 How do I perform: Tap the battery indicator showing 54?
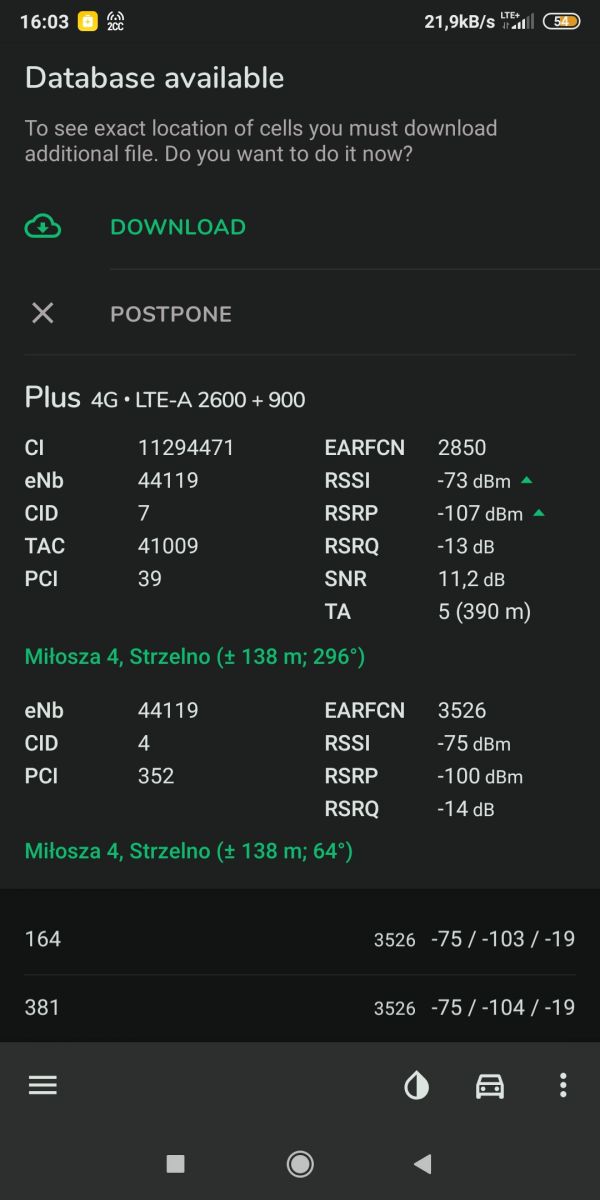[561, 21]
